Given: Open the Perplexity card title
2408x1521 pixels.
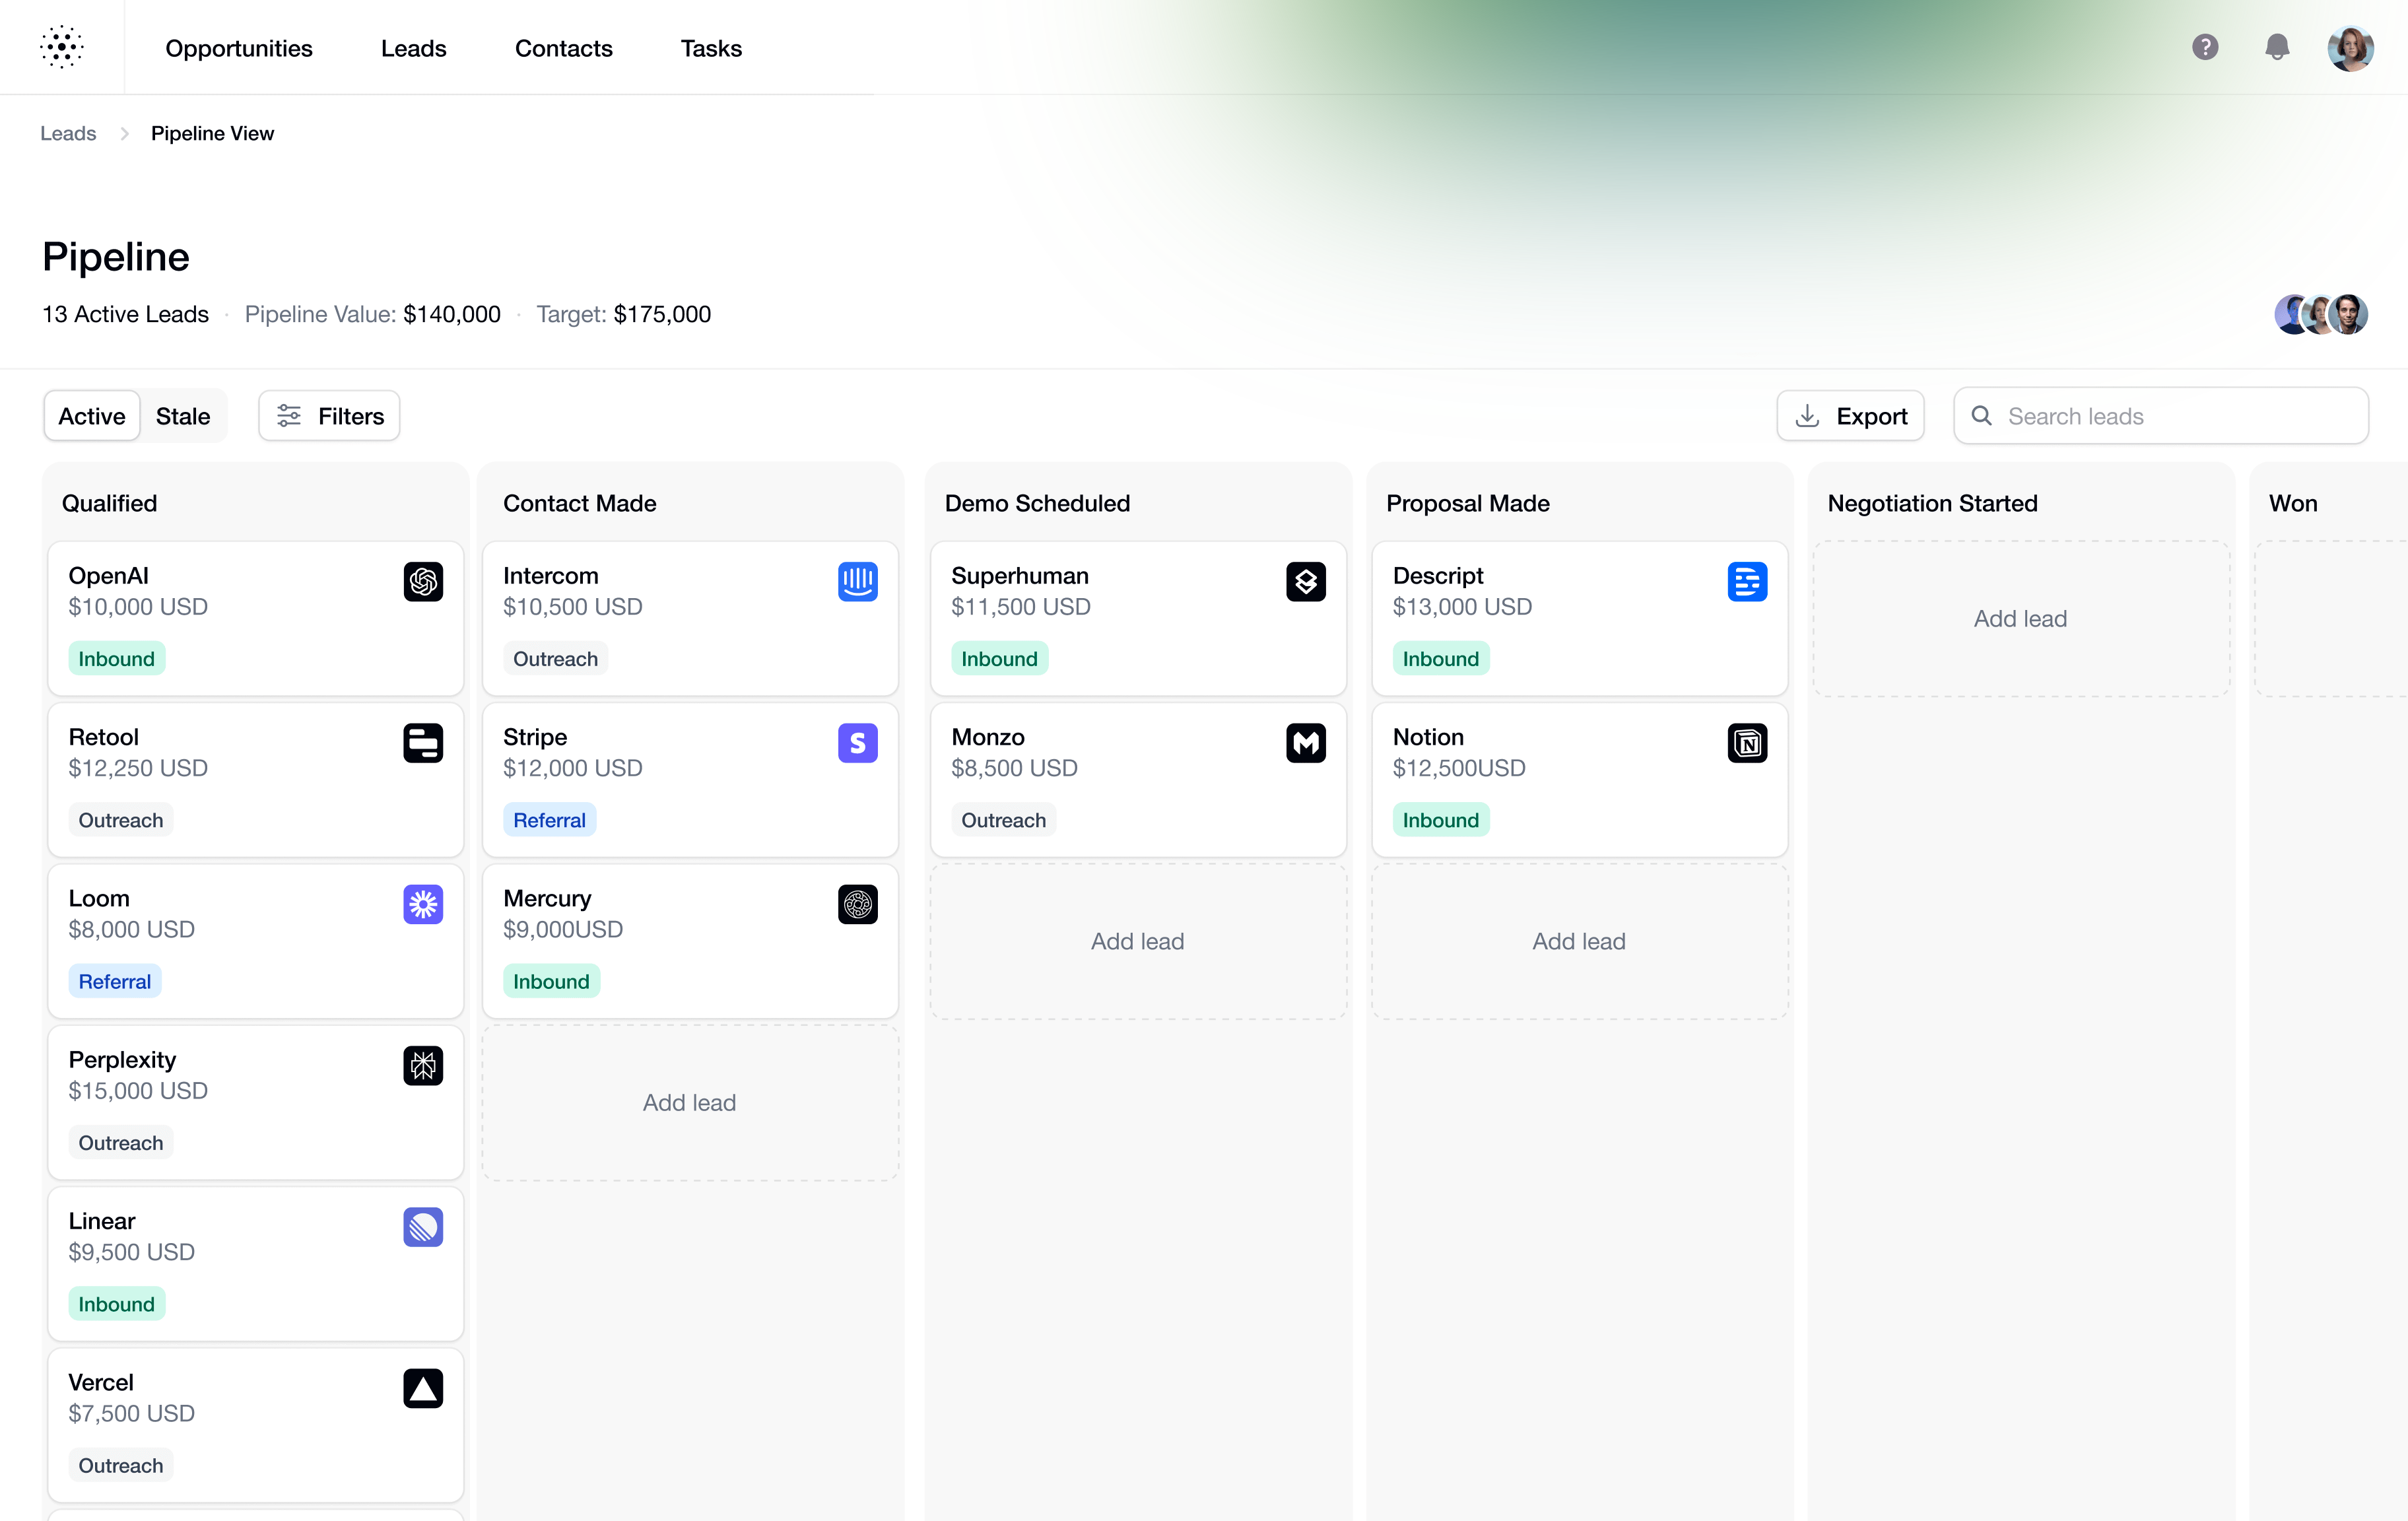Looking at the screenshot, I should (x=122, y=1060).
